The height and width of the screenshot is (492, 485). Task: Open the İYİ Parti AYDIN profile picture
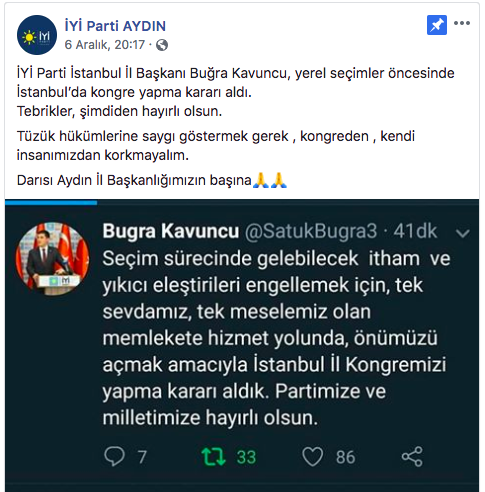[37, 35]
